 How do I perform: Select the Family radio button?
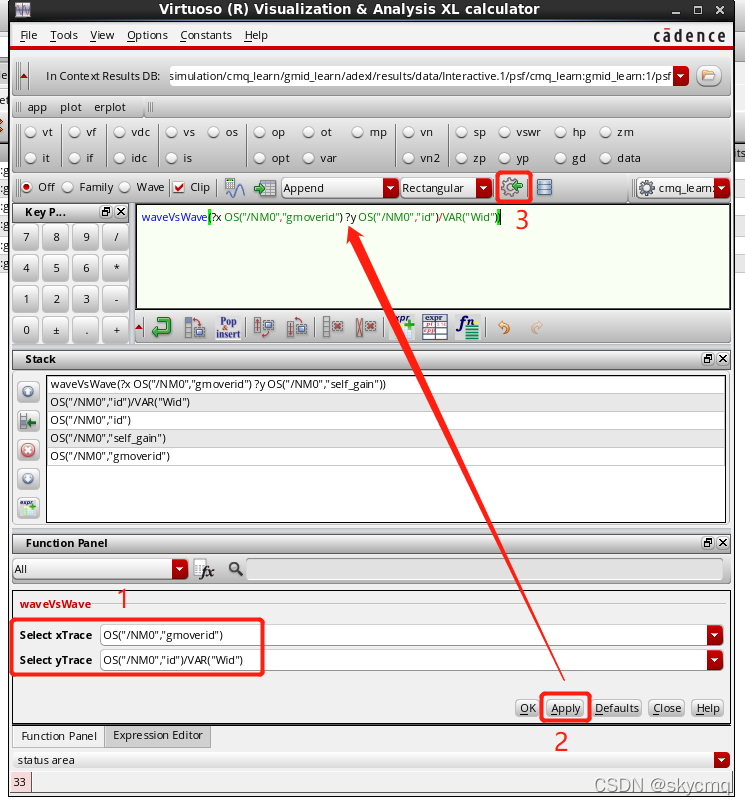click(68, 187)
